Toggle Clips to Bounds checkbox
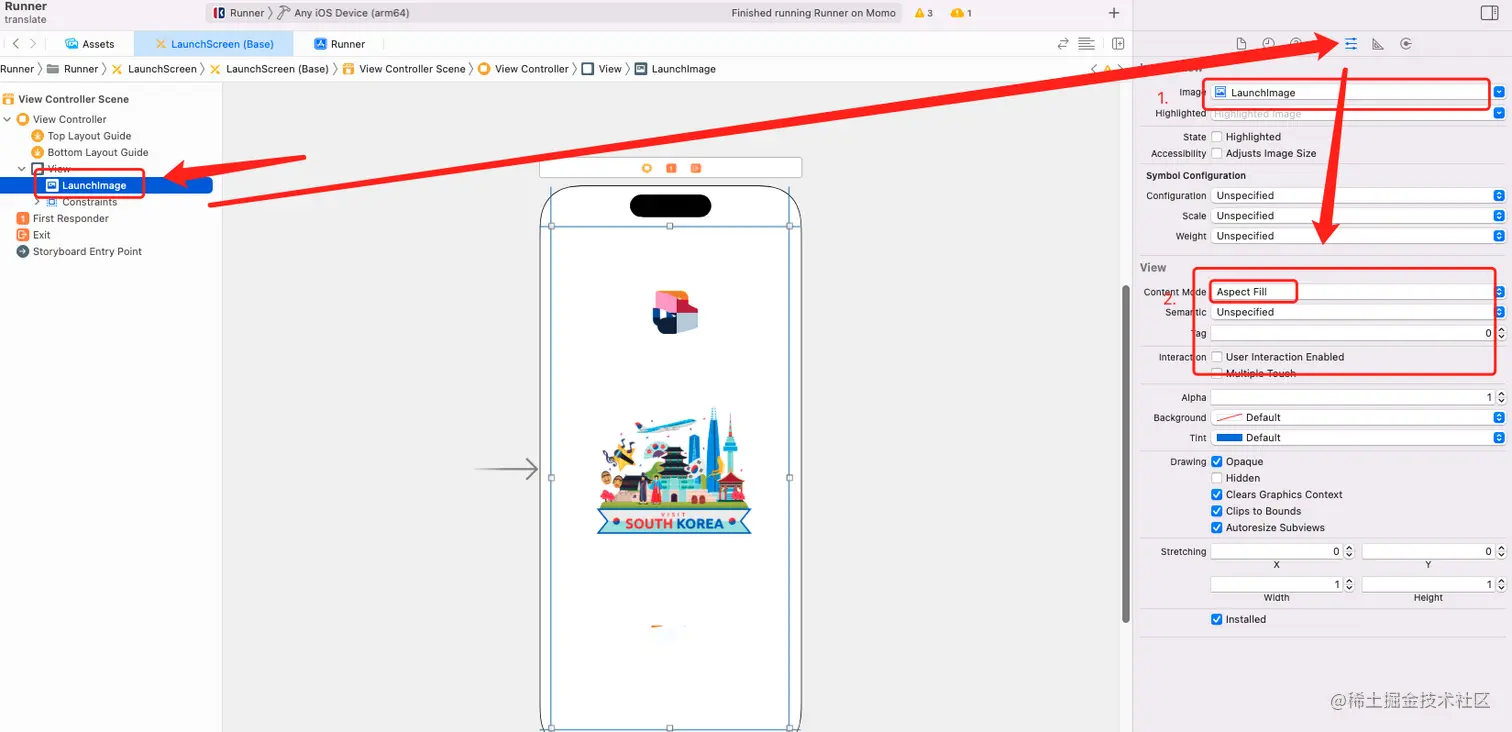Screen dimensions: 1512x732 [1217, 511]
